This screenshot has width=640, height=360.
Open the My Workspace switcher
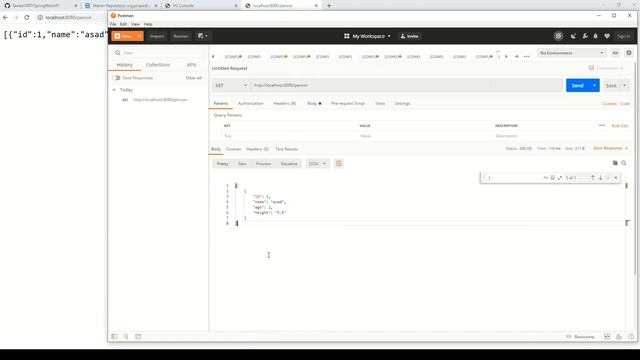(x=367, y=36)
